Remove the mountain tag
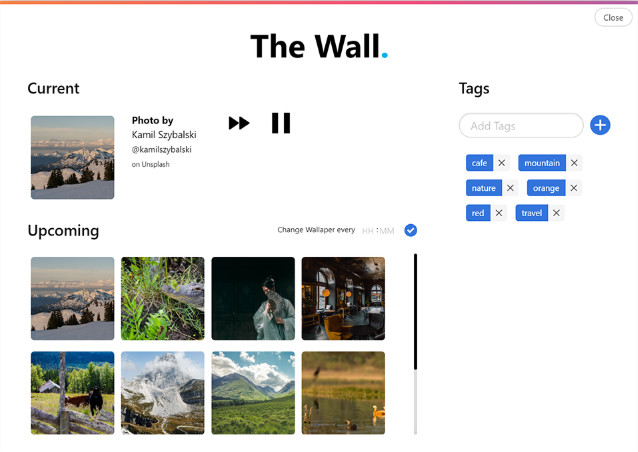This screenshot has width=638, height=452. point(574,163)
